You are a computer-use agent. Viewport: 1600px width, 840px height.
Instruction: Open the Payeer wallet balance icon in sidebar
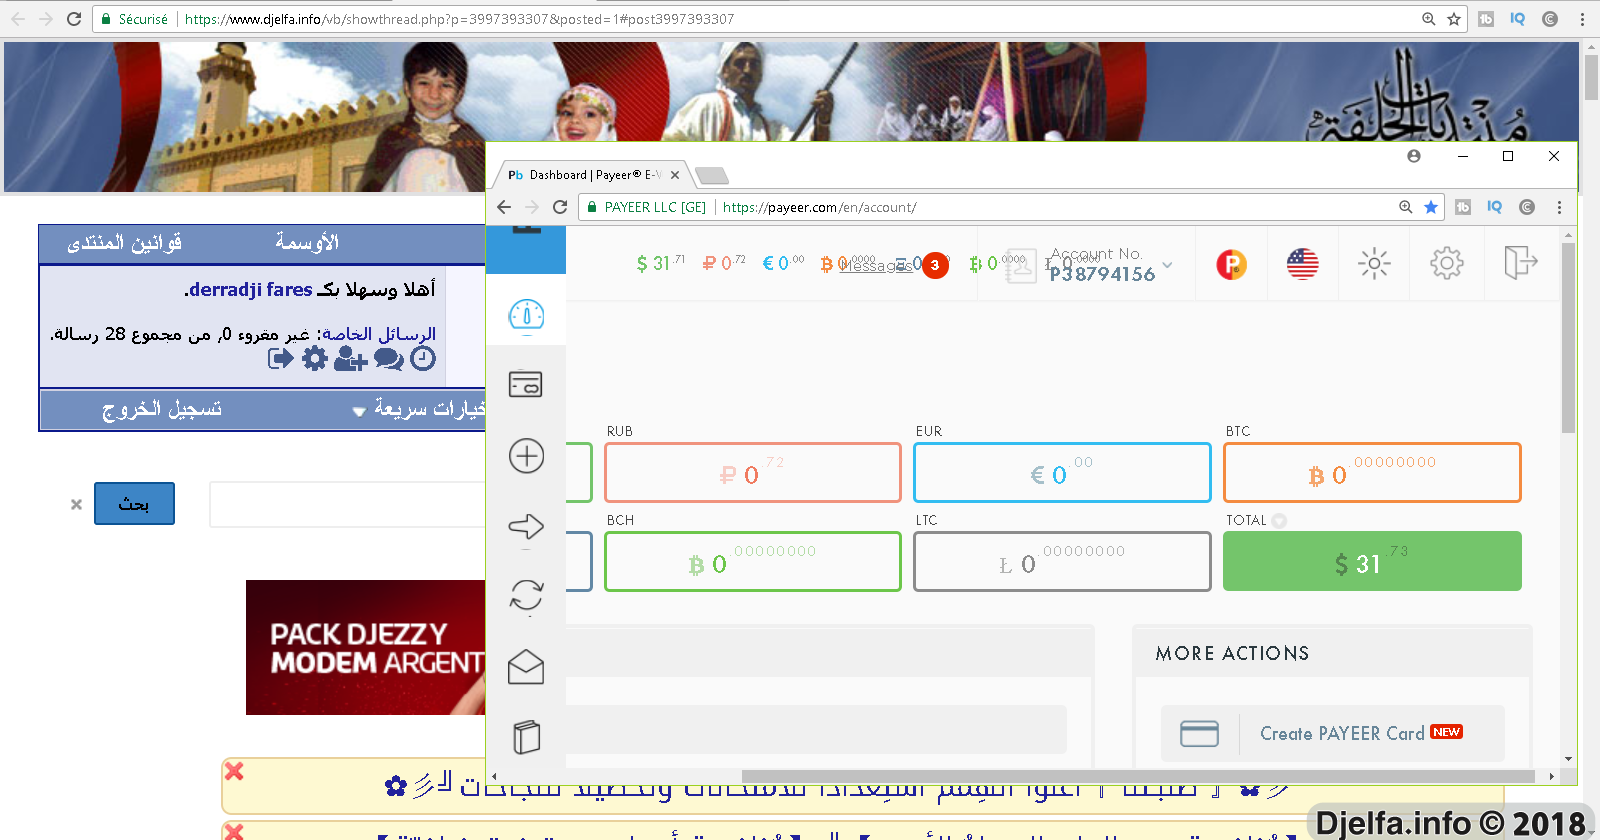click(x=526, y=384)
